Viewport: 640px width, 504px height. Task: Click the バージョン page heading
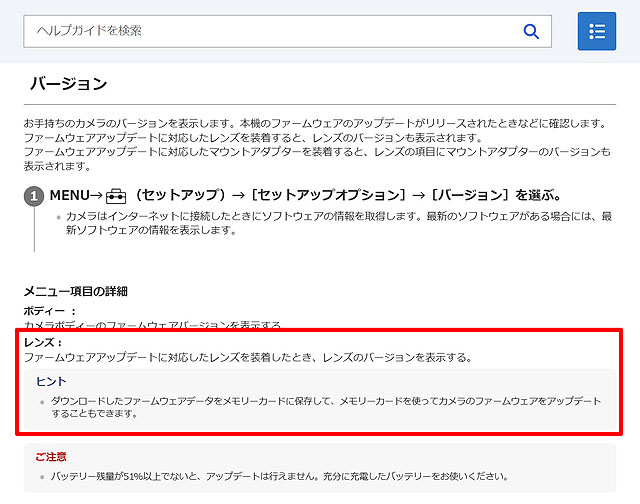pyautogui.click(x=68, y=84)
